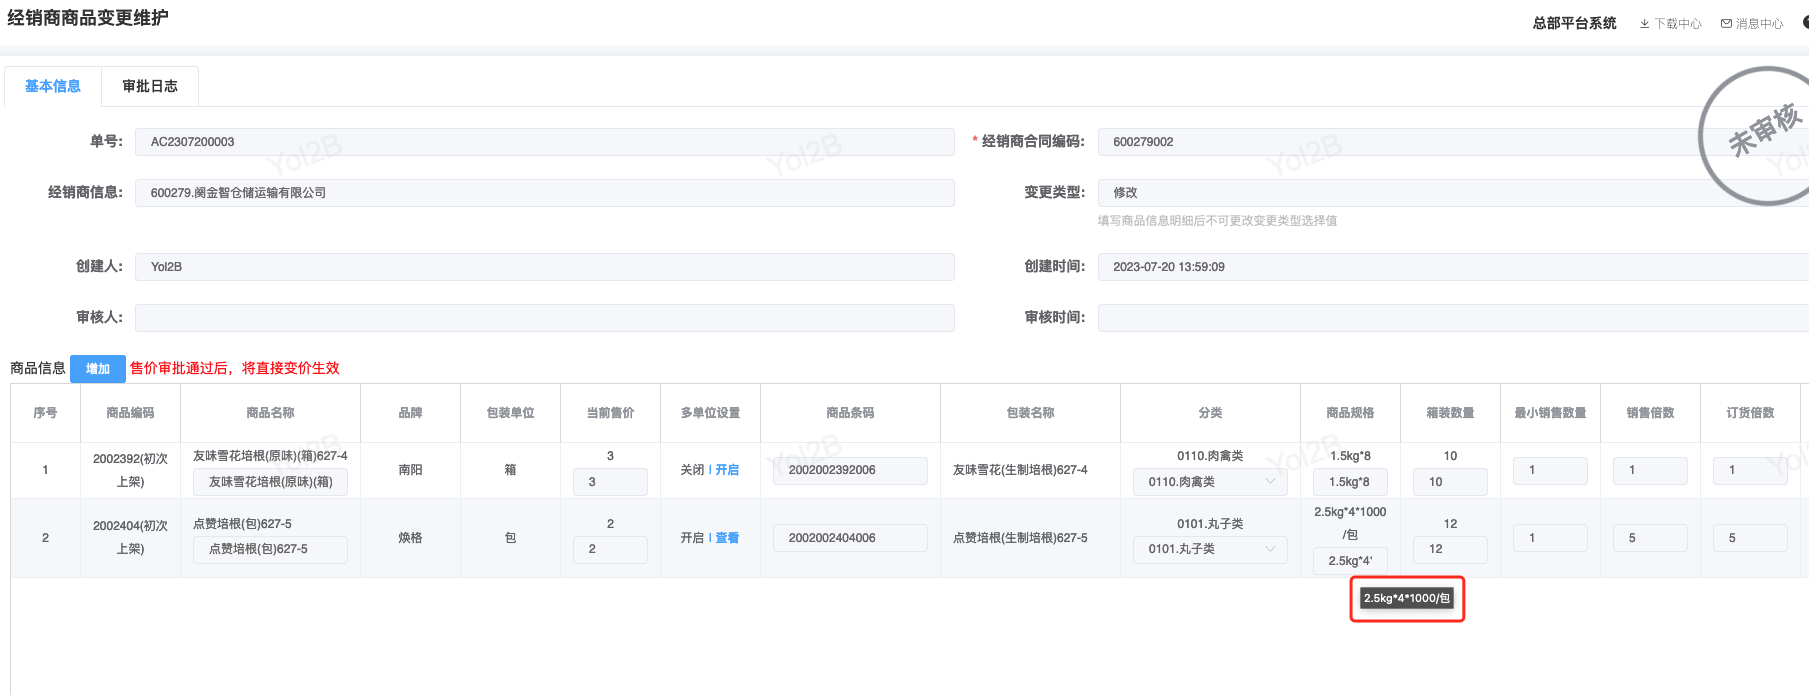Click the blue 增加 button
Screen dimensions: 1809x695
pyautogui.click(x=98, y=369)
